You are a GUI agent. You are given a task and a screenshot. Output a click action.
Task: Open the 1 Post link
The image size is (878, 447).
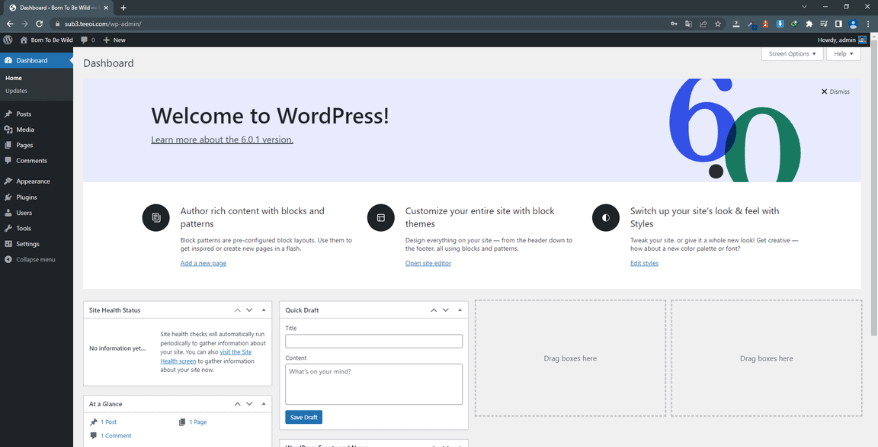(x=109, y=422)
